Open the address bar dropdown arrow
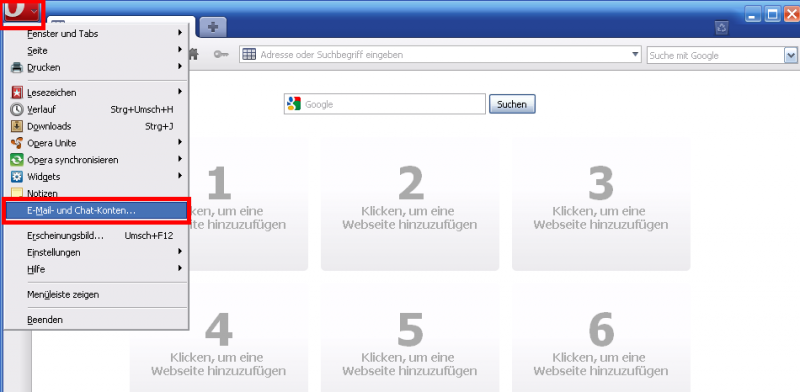Image resolution: width=800 pixels, height=392 pixels. point(635,54)
